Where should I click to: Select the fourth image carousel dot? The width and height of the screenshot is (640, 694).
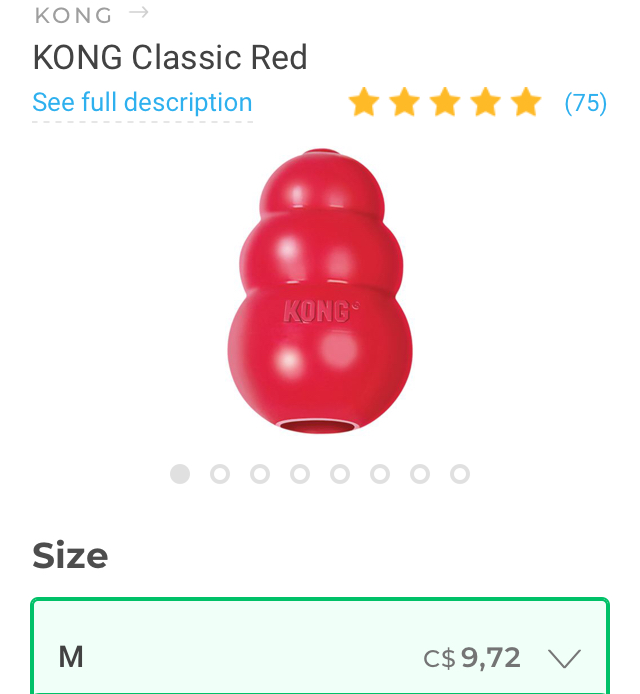click(x=300, y=474)
